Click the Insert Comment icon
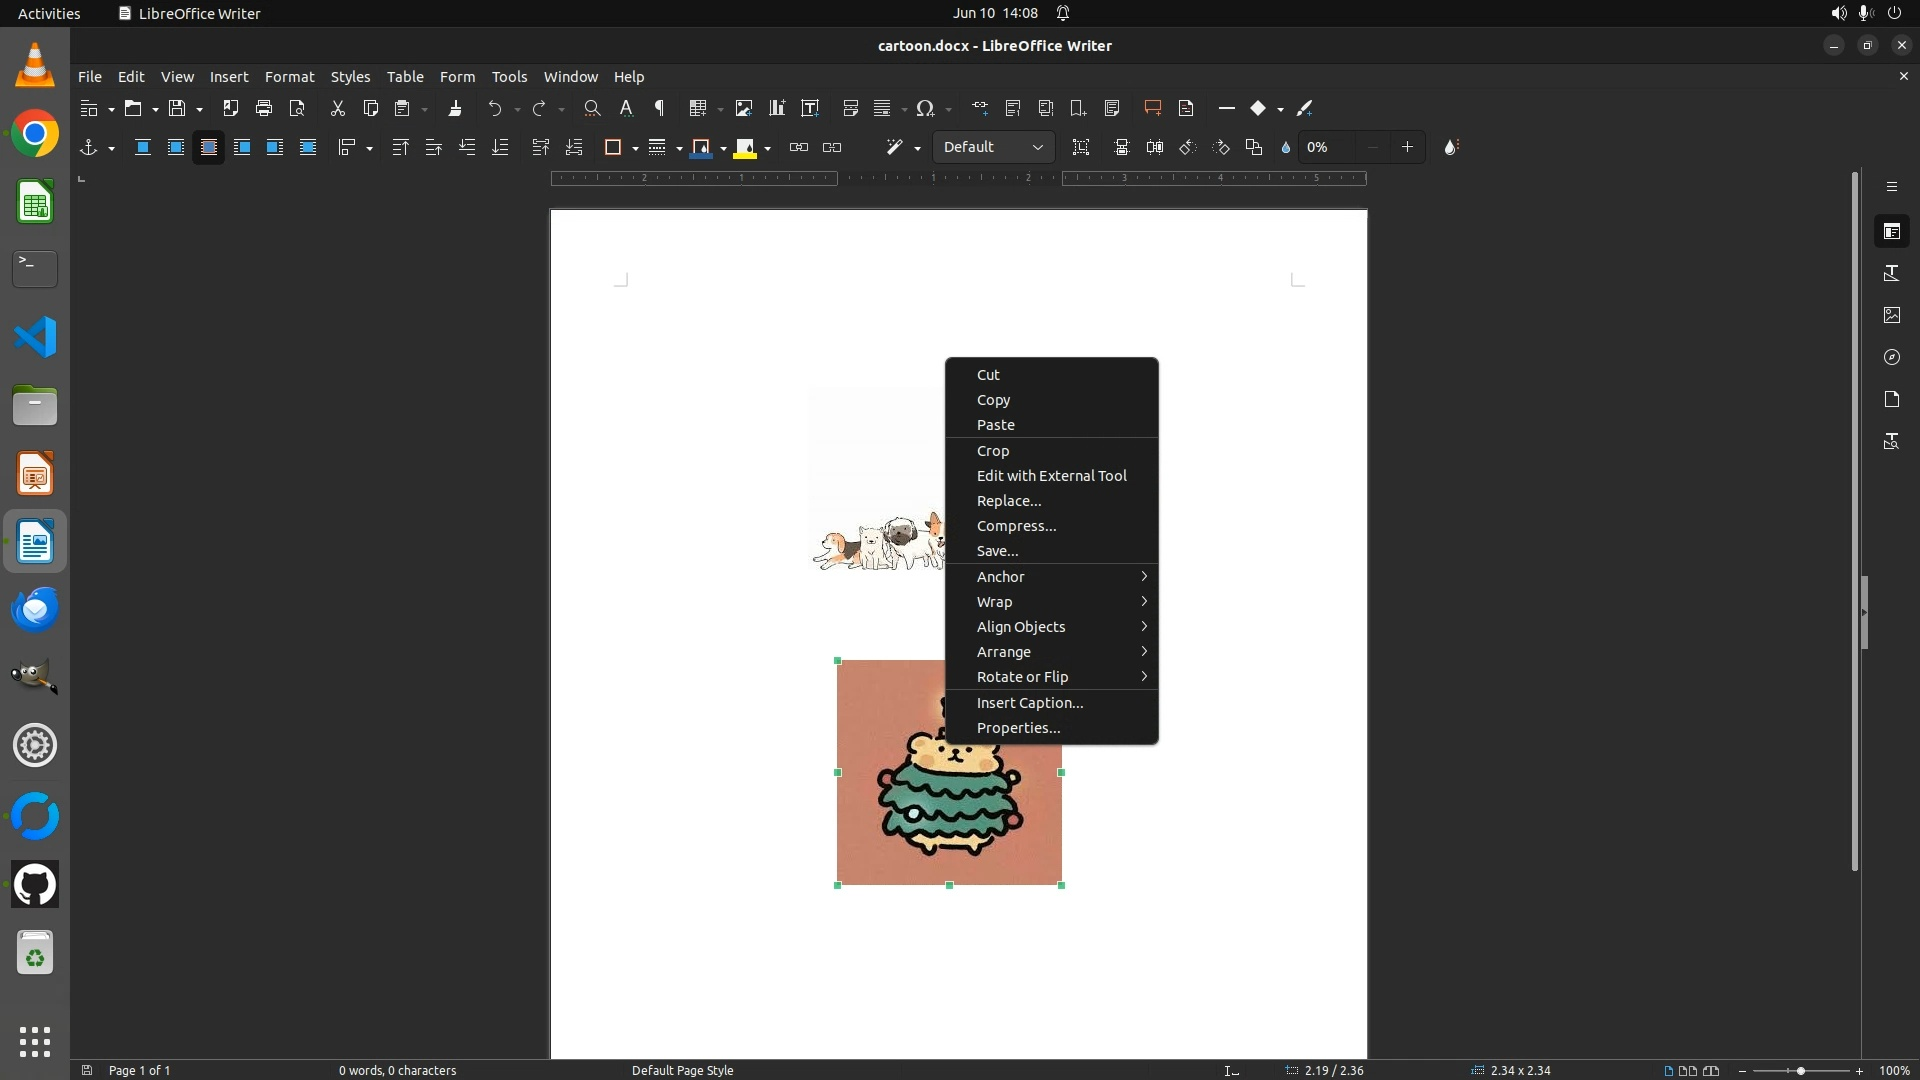This screenshot has height=1080, width=1920. pyautogui.click(x=1152, y=108)
